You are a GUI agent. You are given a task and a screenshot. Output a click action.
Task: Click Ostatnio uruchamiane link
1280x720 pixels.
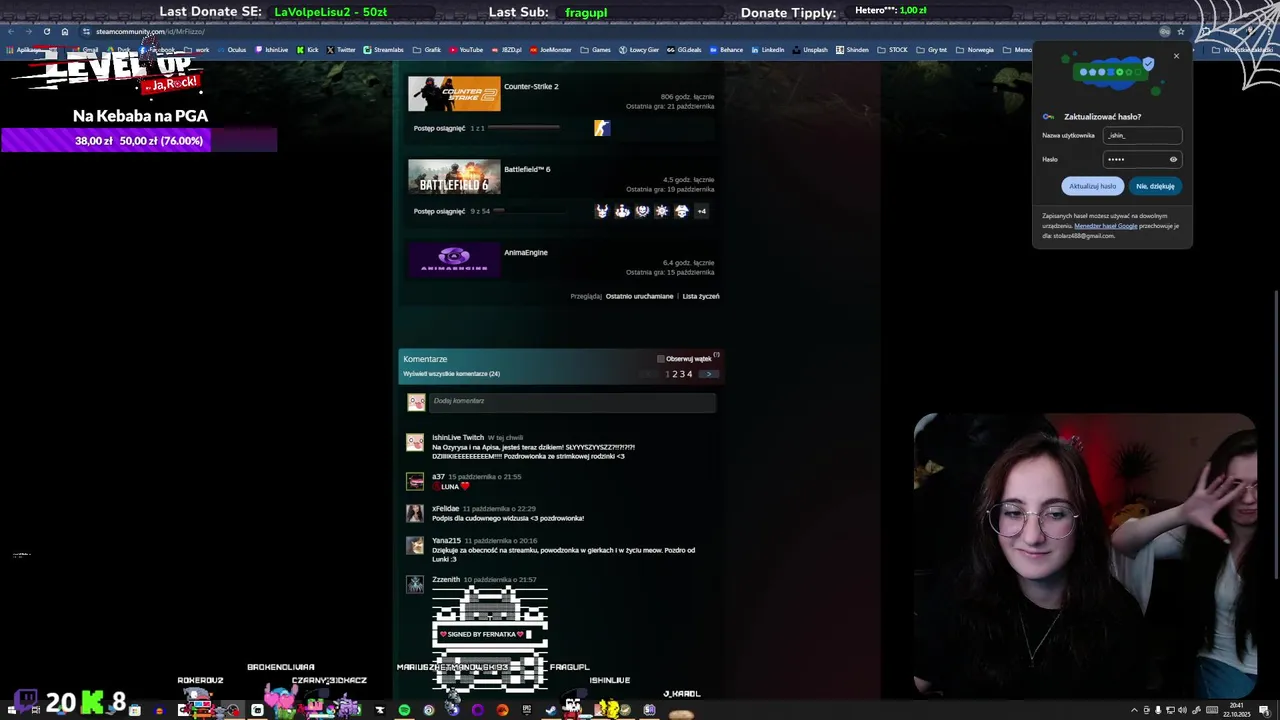pyautogui.click(x=639, y=296)
